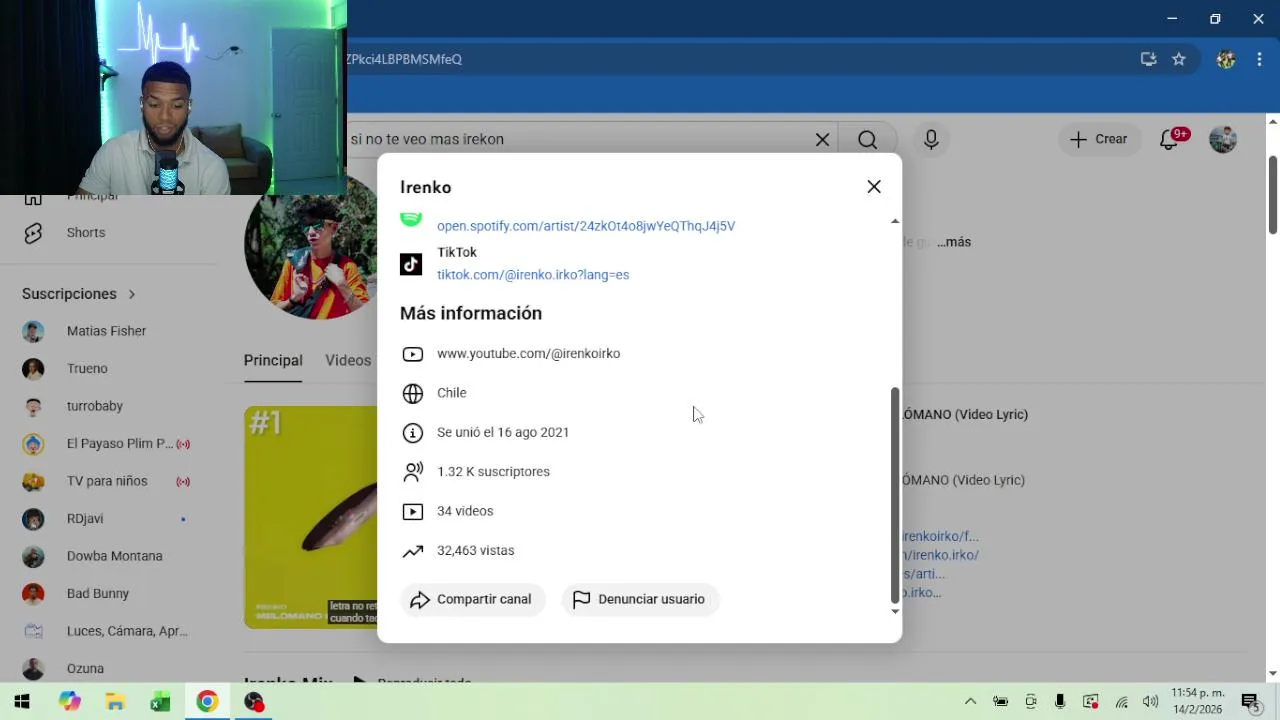This screenshot has width=1280, height=720.
Task: Open Shorts in the sidebar
Action: [x=86, y=232]
